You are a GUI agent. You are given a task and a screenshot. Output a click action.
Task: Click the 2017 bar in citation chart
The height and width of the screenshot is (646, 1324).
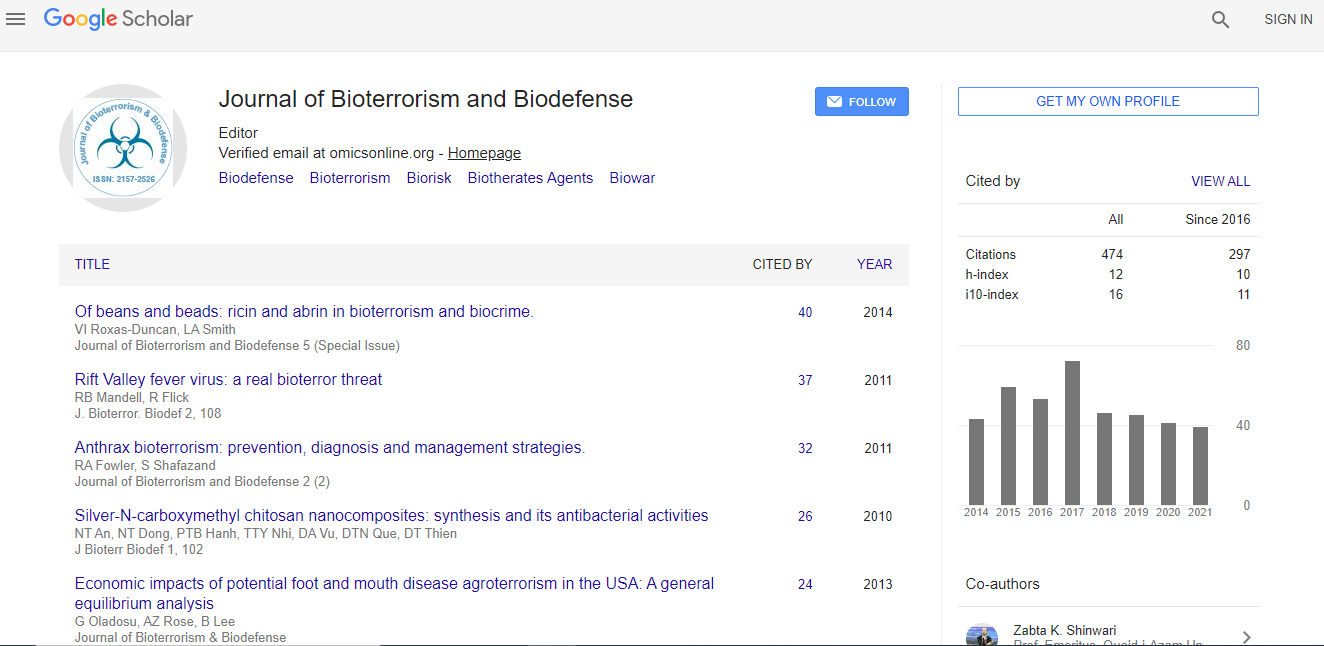(1072, 433)
